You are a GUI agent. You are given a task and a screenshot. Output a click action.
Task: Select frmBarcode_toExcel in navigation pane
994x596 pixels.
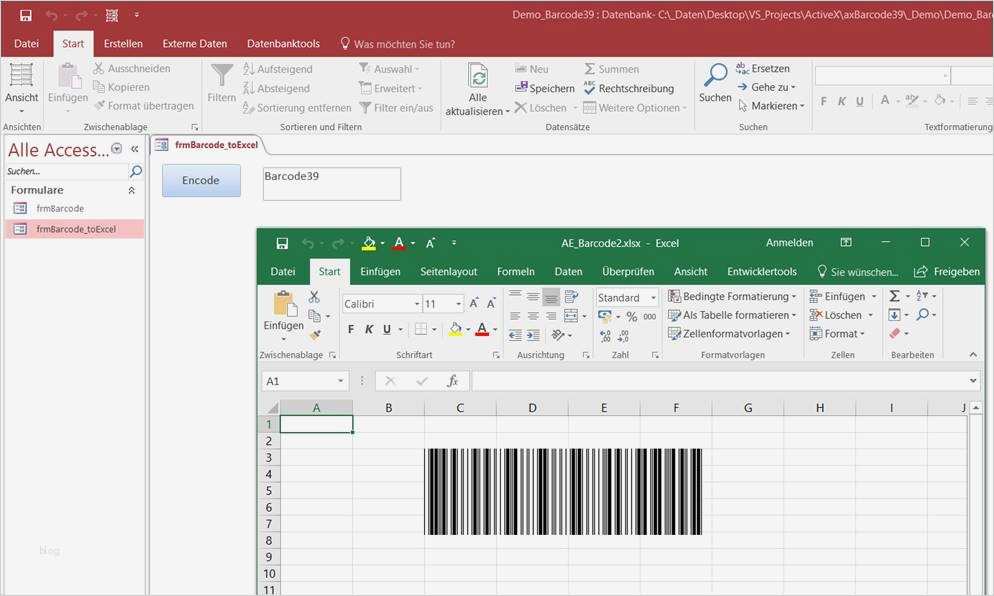(x=74, y=229)
